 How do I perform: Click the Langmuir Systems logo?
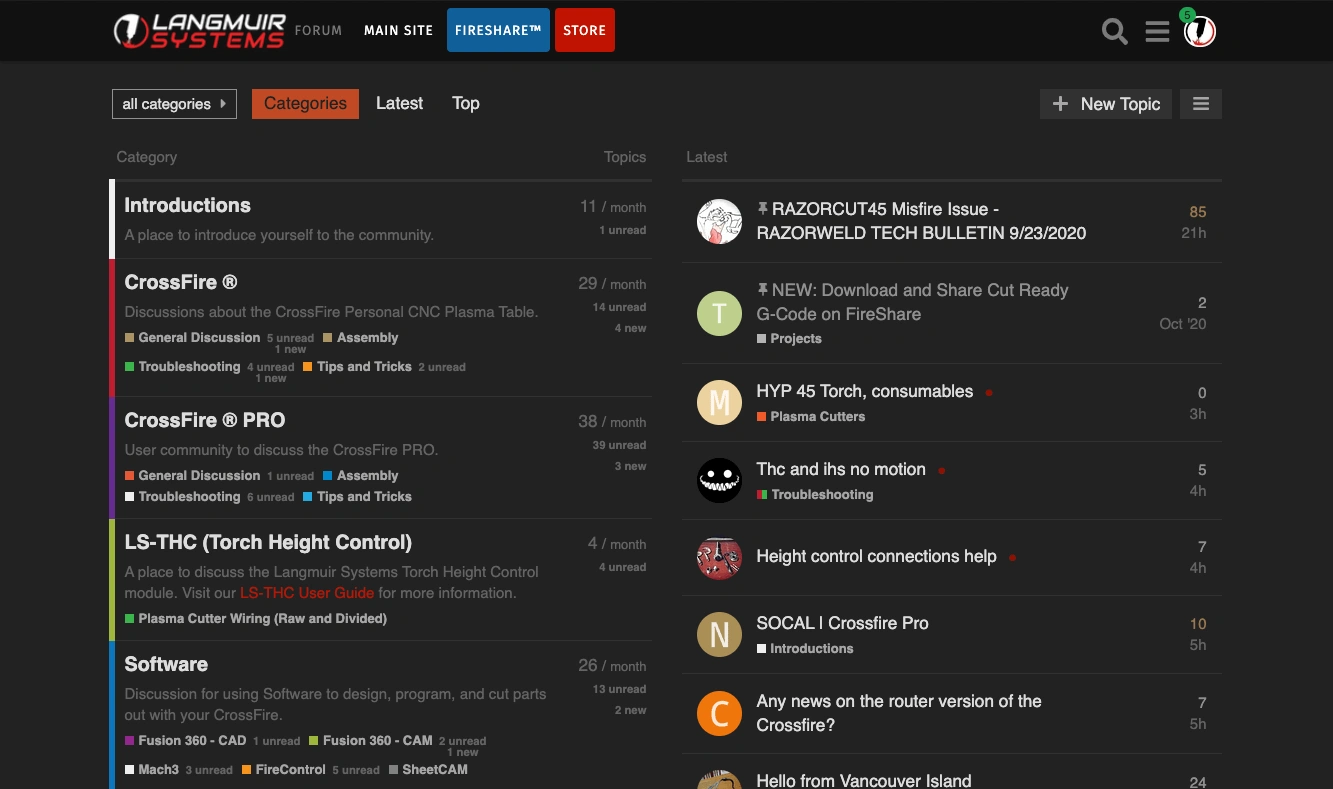[x=200, y=31]
